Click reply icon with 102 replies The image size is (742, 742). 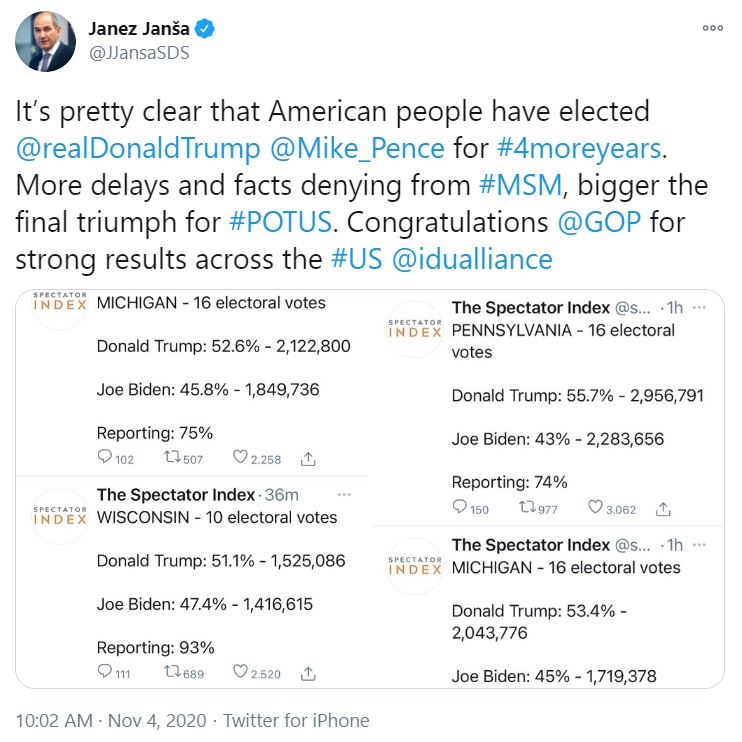tap(105, 459)
